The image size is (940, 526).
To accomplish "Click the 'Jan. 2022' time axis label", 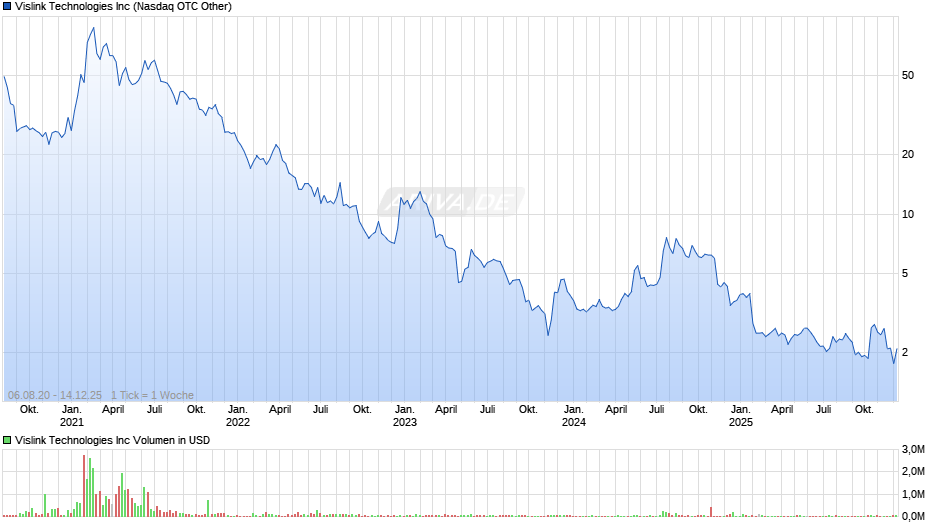I will (237, 416).
